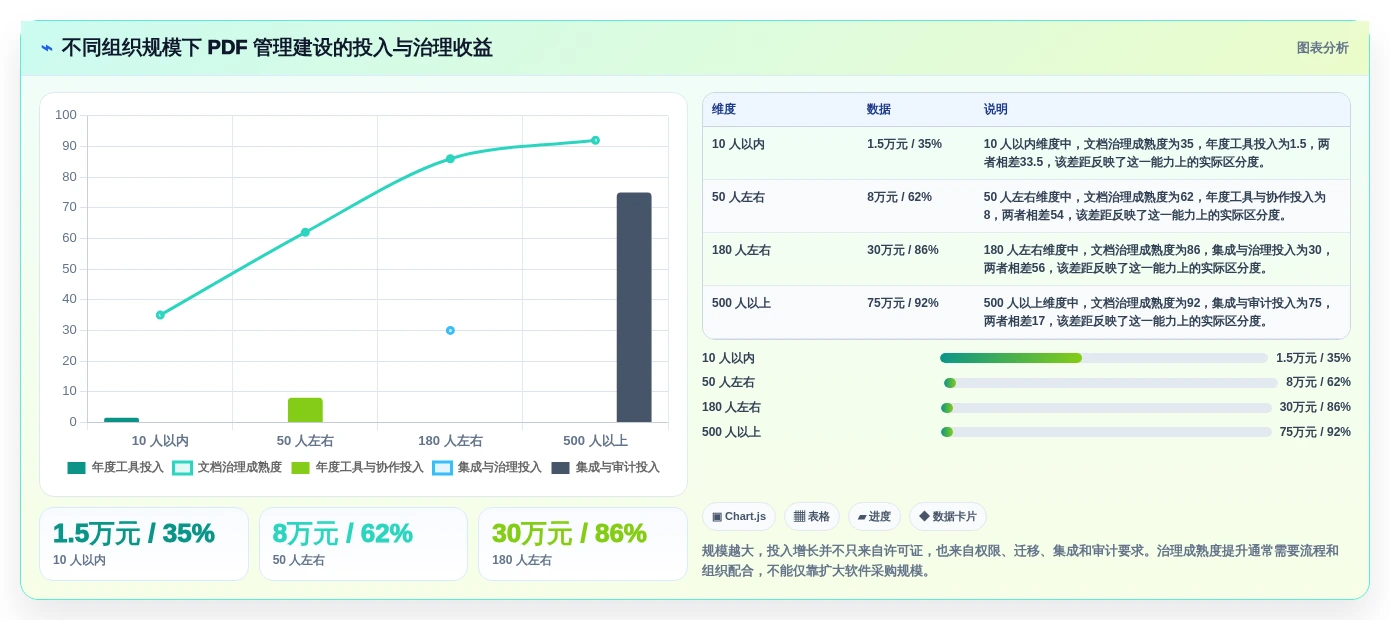Click the 100 y-axis tick label
The height and width of the screenshot is (620, 1390).
(x=66, y=115)
